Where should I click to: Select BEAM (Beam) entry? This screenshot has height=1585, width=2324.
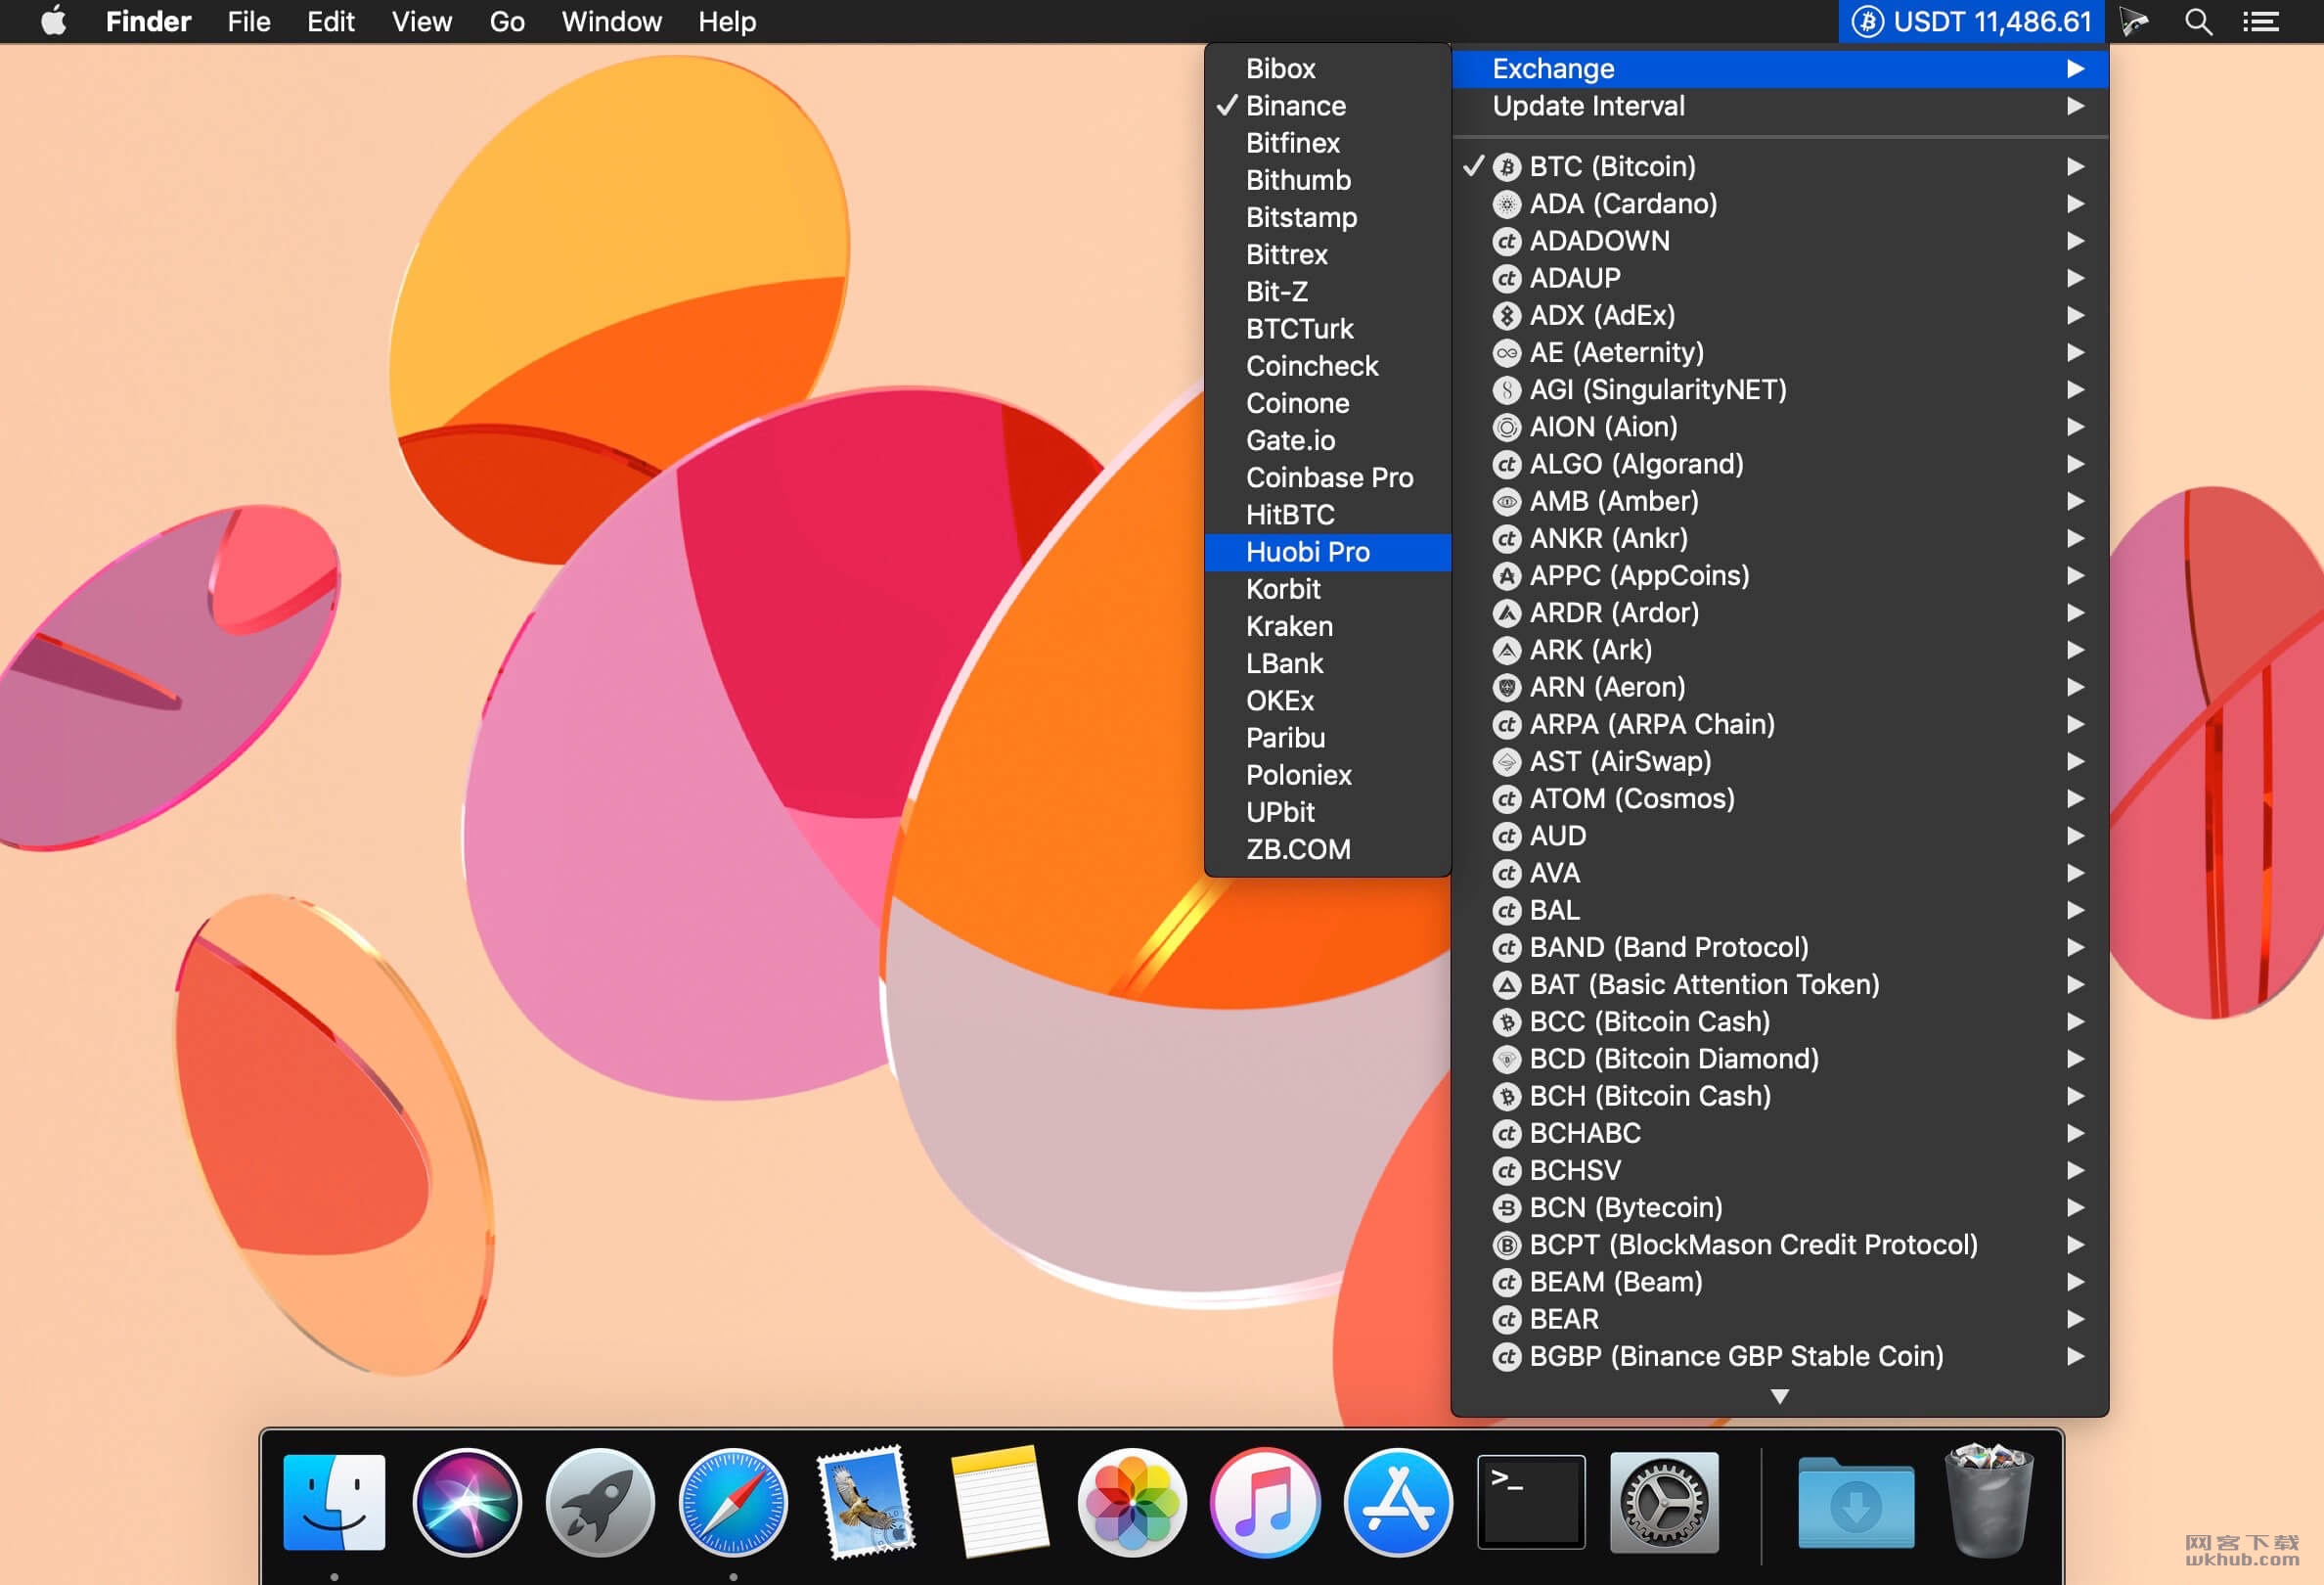(1780, 1282)
